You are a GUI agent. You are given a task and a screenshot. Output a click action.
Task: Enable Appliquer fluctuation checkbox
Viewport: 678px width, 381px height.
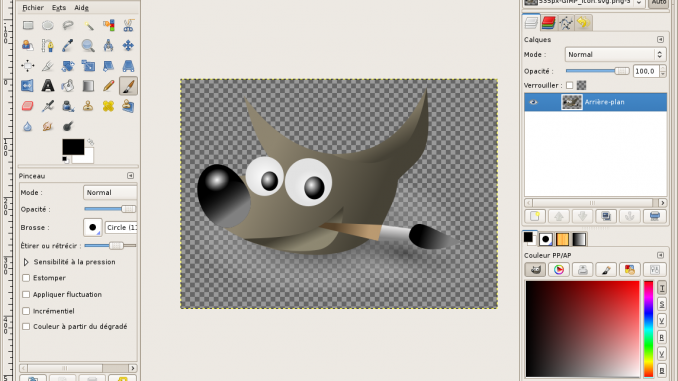point(26,295)
